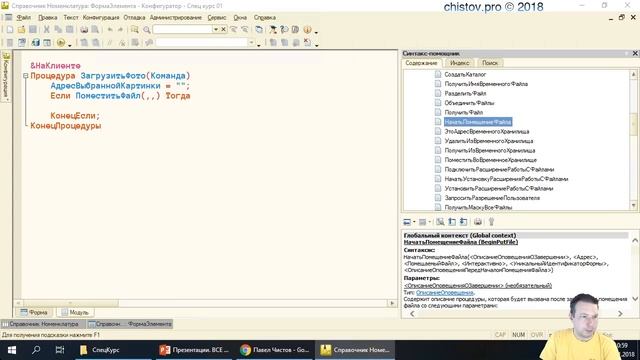Open the Отладка menu

(134, 18)
